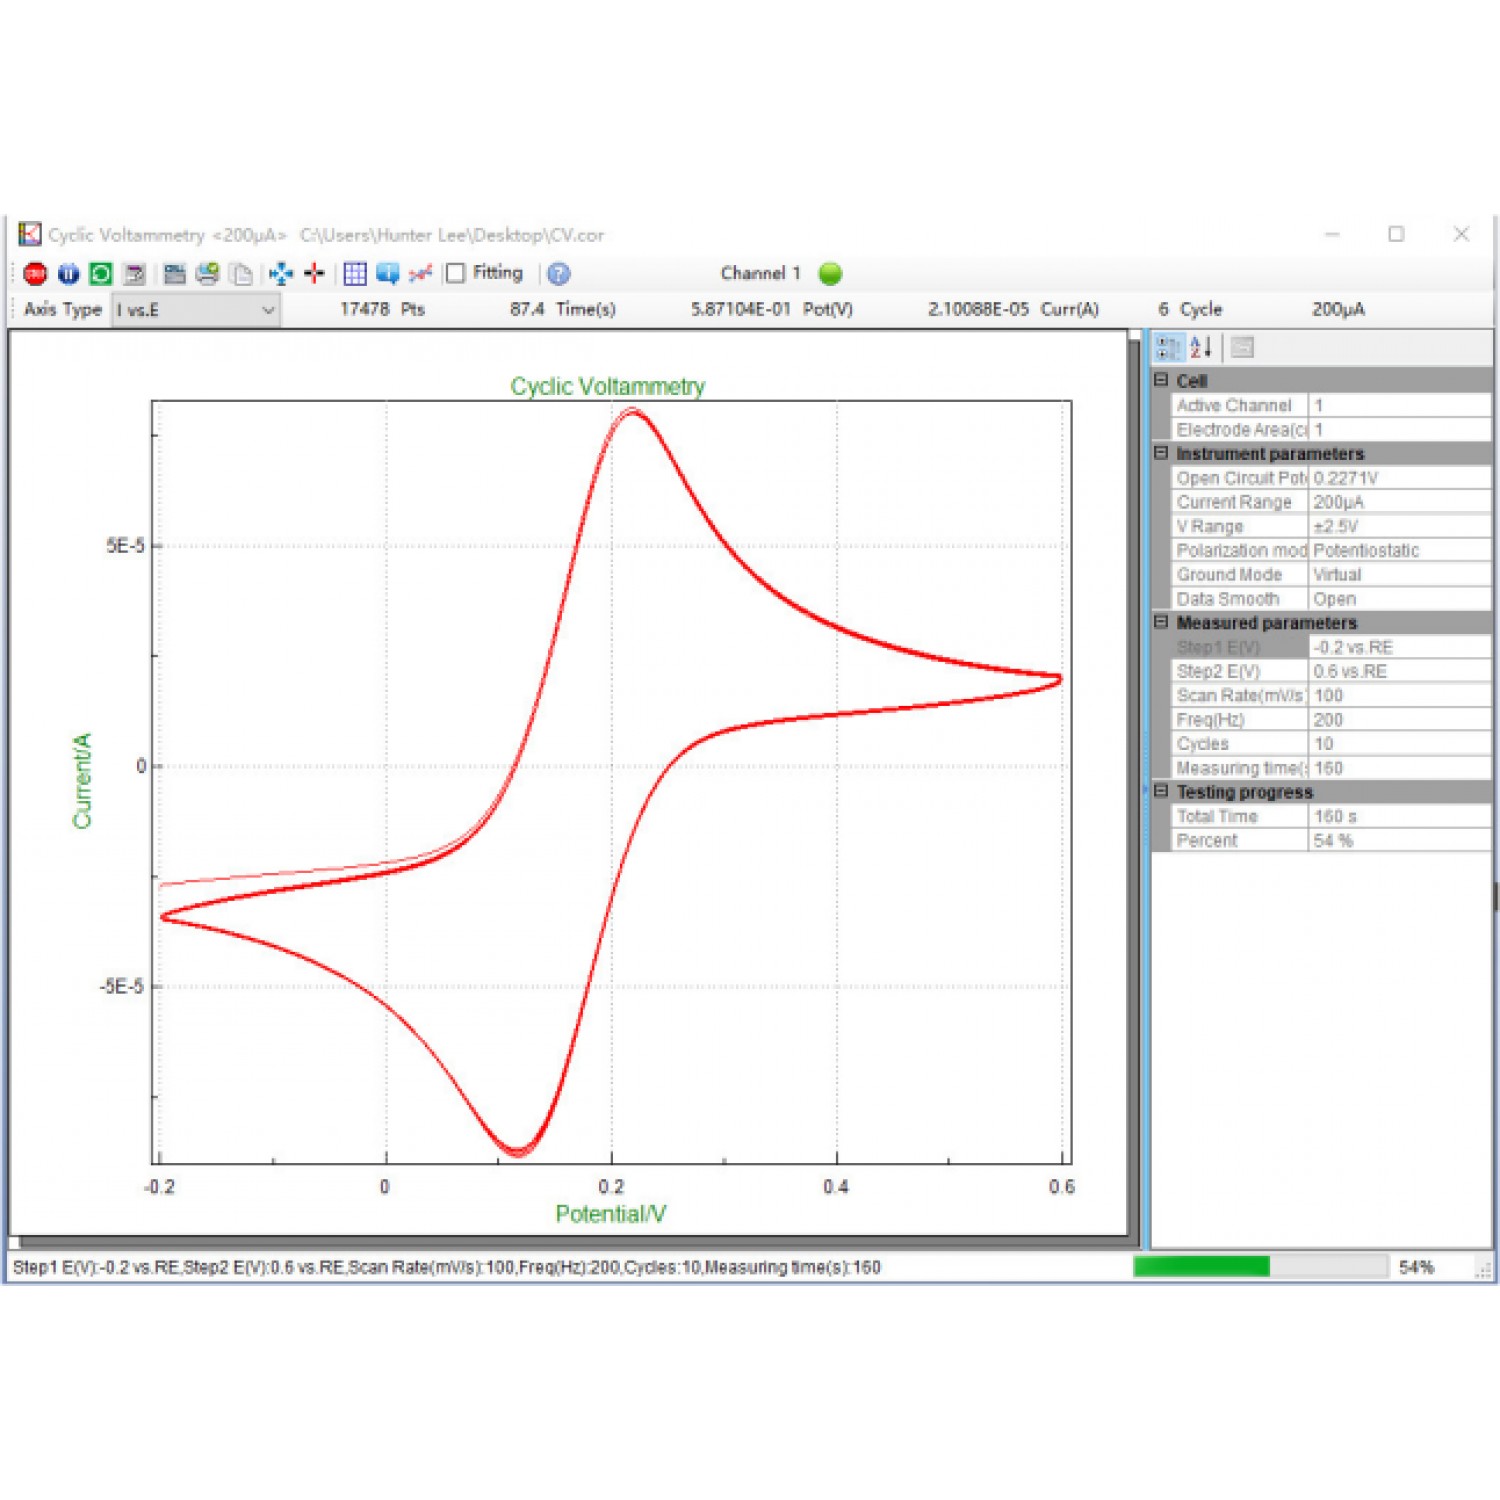Select the Scan Rate property row
The image size is (1500, 1500).
point(1239,696)
